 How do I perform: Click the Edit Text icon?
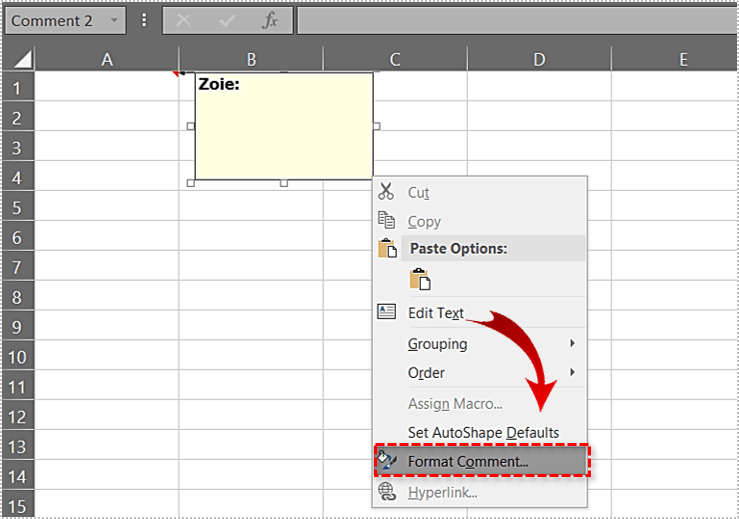point(387,312)
